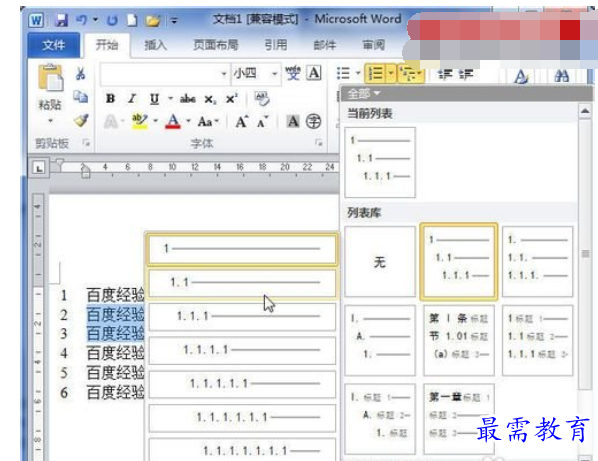Cut selection with the scissors icon
Screen dimensions: 598x461
(80, 73)
